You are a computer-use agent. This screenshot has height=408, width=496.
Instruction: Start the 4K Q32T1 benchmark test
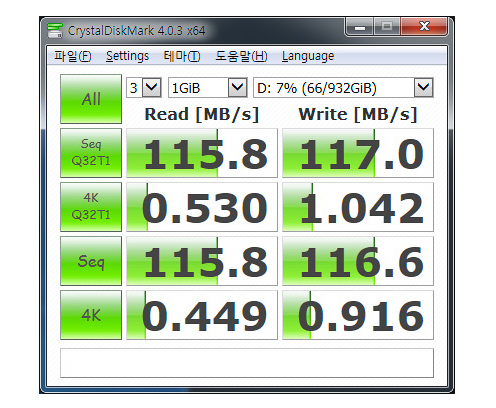91,207
